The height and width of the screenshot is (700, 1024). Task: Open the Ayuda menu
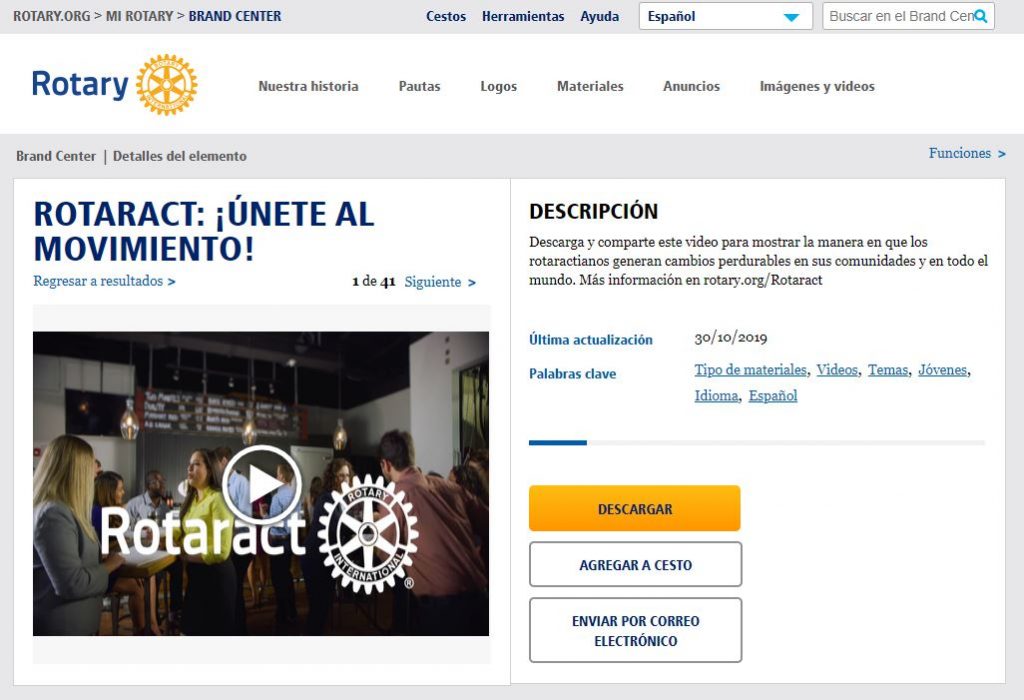point(600,16)
